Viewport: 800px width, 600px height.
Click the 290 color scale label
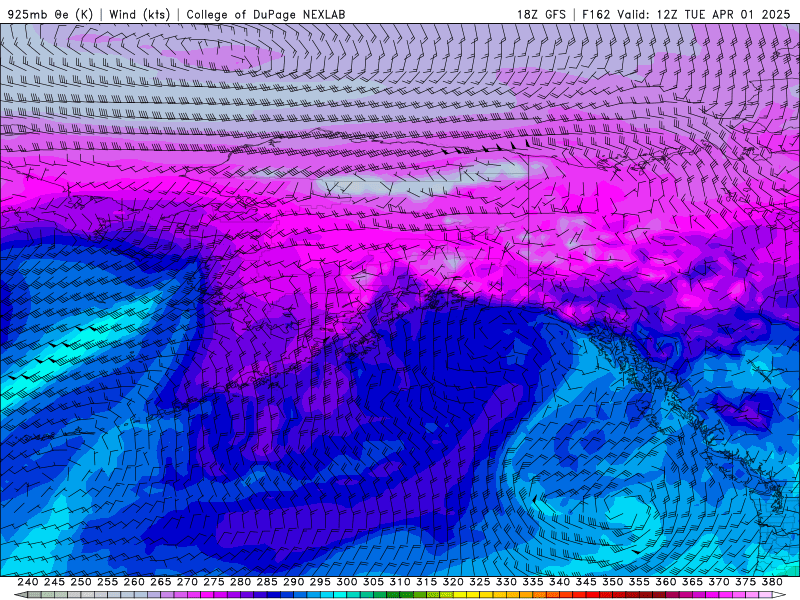click(x=293, y=582)
